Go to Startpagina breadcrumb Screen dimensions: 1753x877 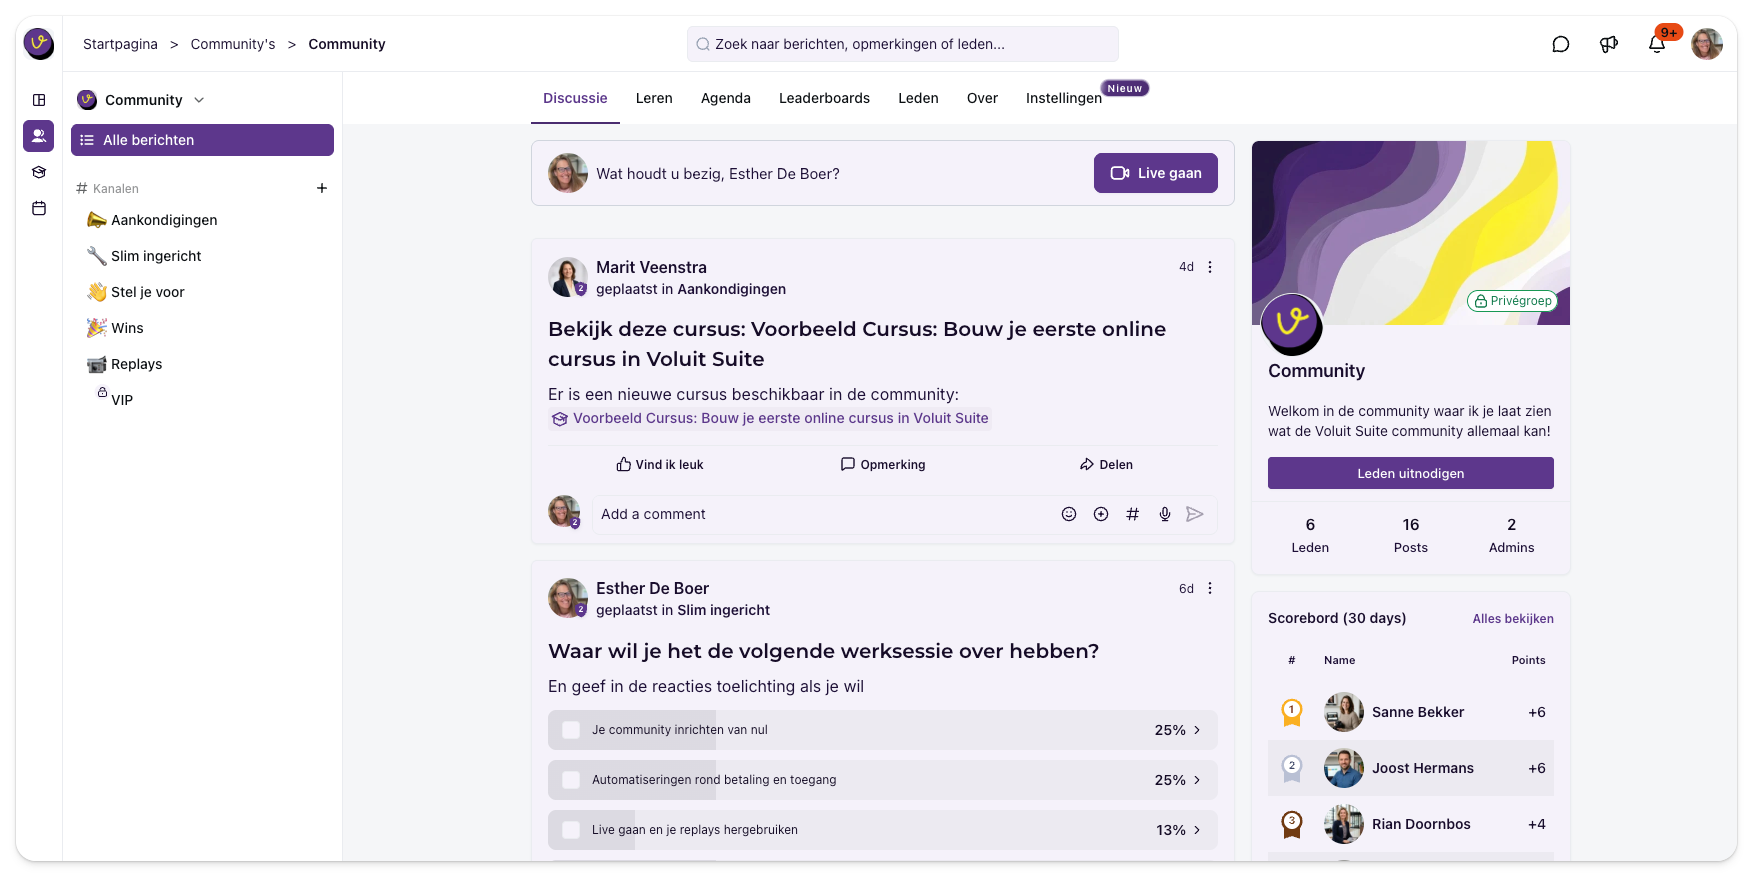click(120, 44)
